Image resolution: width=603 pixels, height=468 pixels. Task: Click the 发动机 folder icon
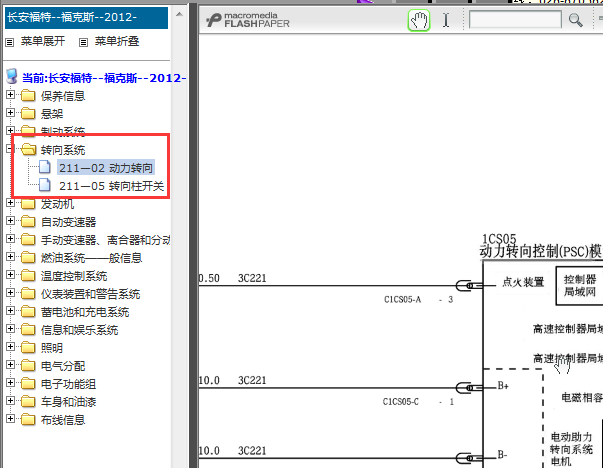point(28,203)
